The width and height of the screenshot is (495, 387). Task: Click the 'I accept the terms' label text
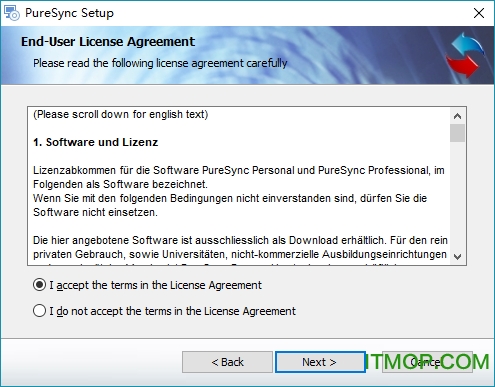tap(155, 285)
